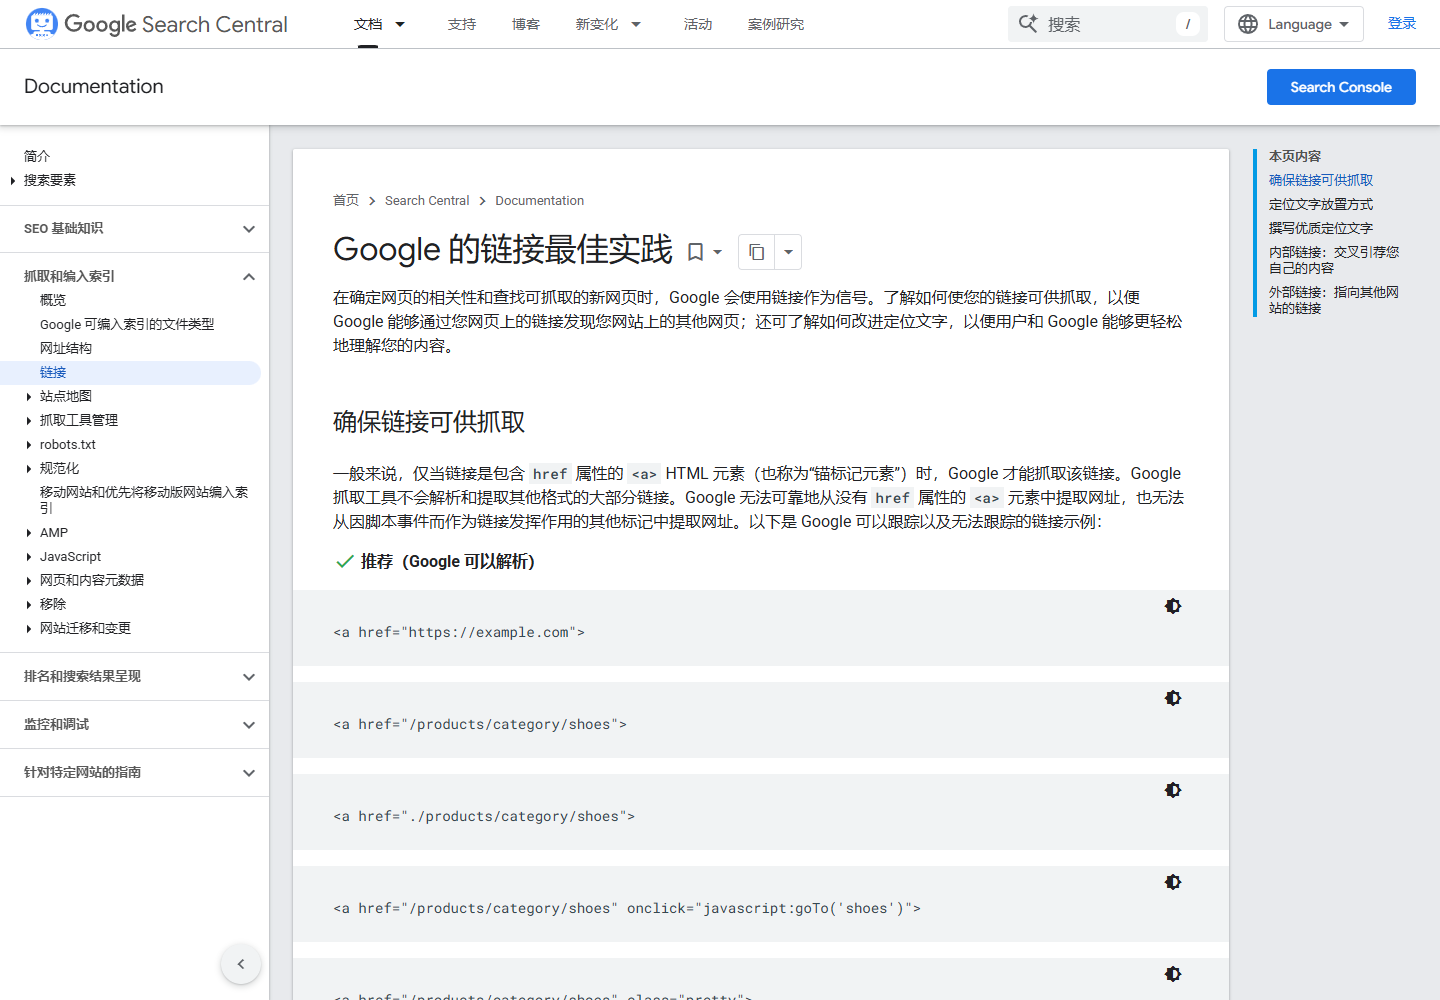Click the Language globe icon

[1248, 24]
